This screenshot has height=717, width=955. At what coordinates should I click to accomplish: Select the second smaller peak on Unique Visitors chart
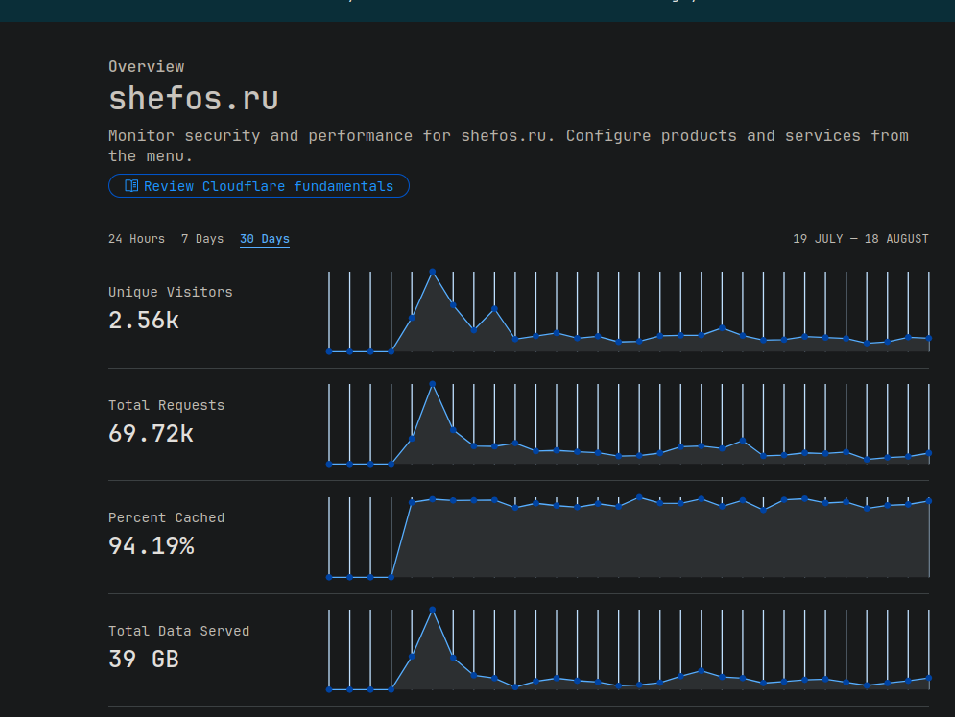click(x=494, y=309)
